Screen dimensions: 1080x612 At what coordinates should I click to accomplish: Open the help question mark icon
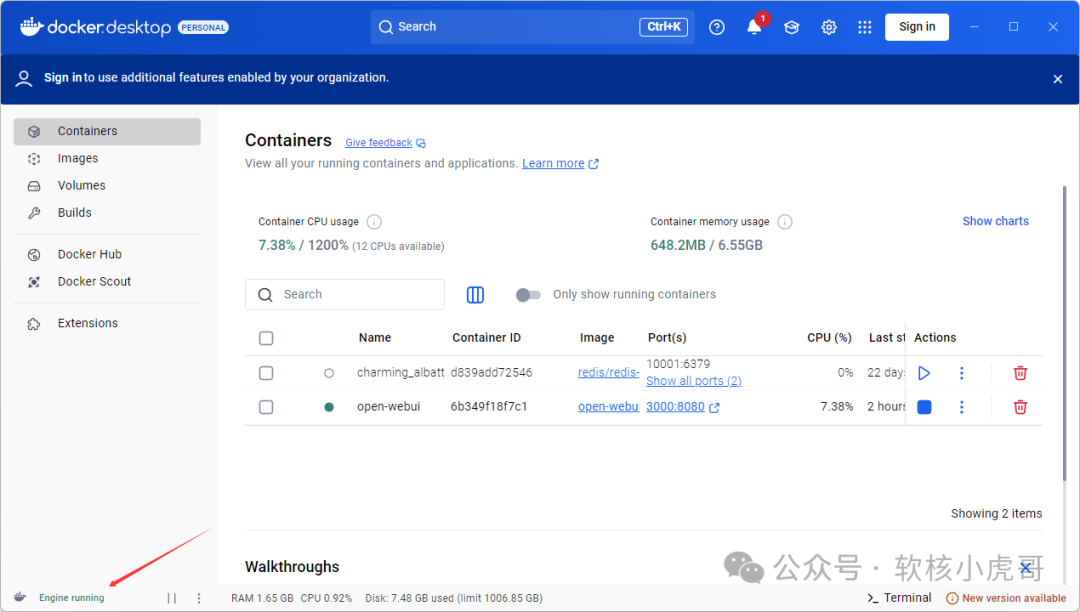716,27
